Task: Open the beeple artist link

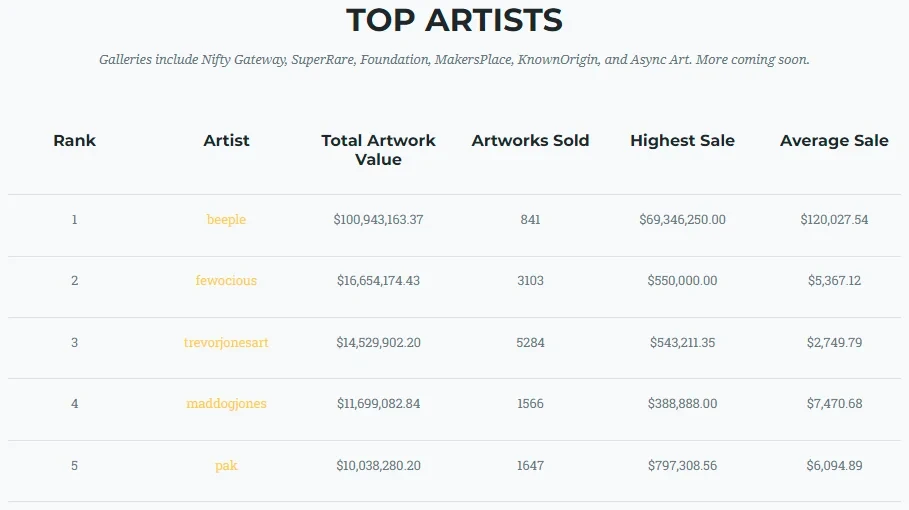Action: [x=226, y=220]
